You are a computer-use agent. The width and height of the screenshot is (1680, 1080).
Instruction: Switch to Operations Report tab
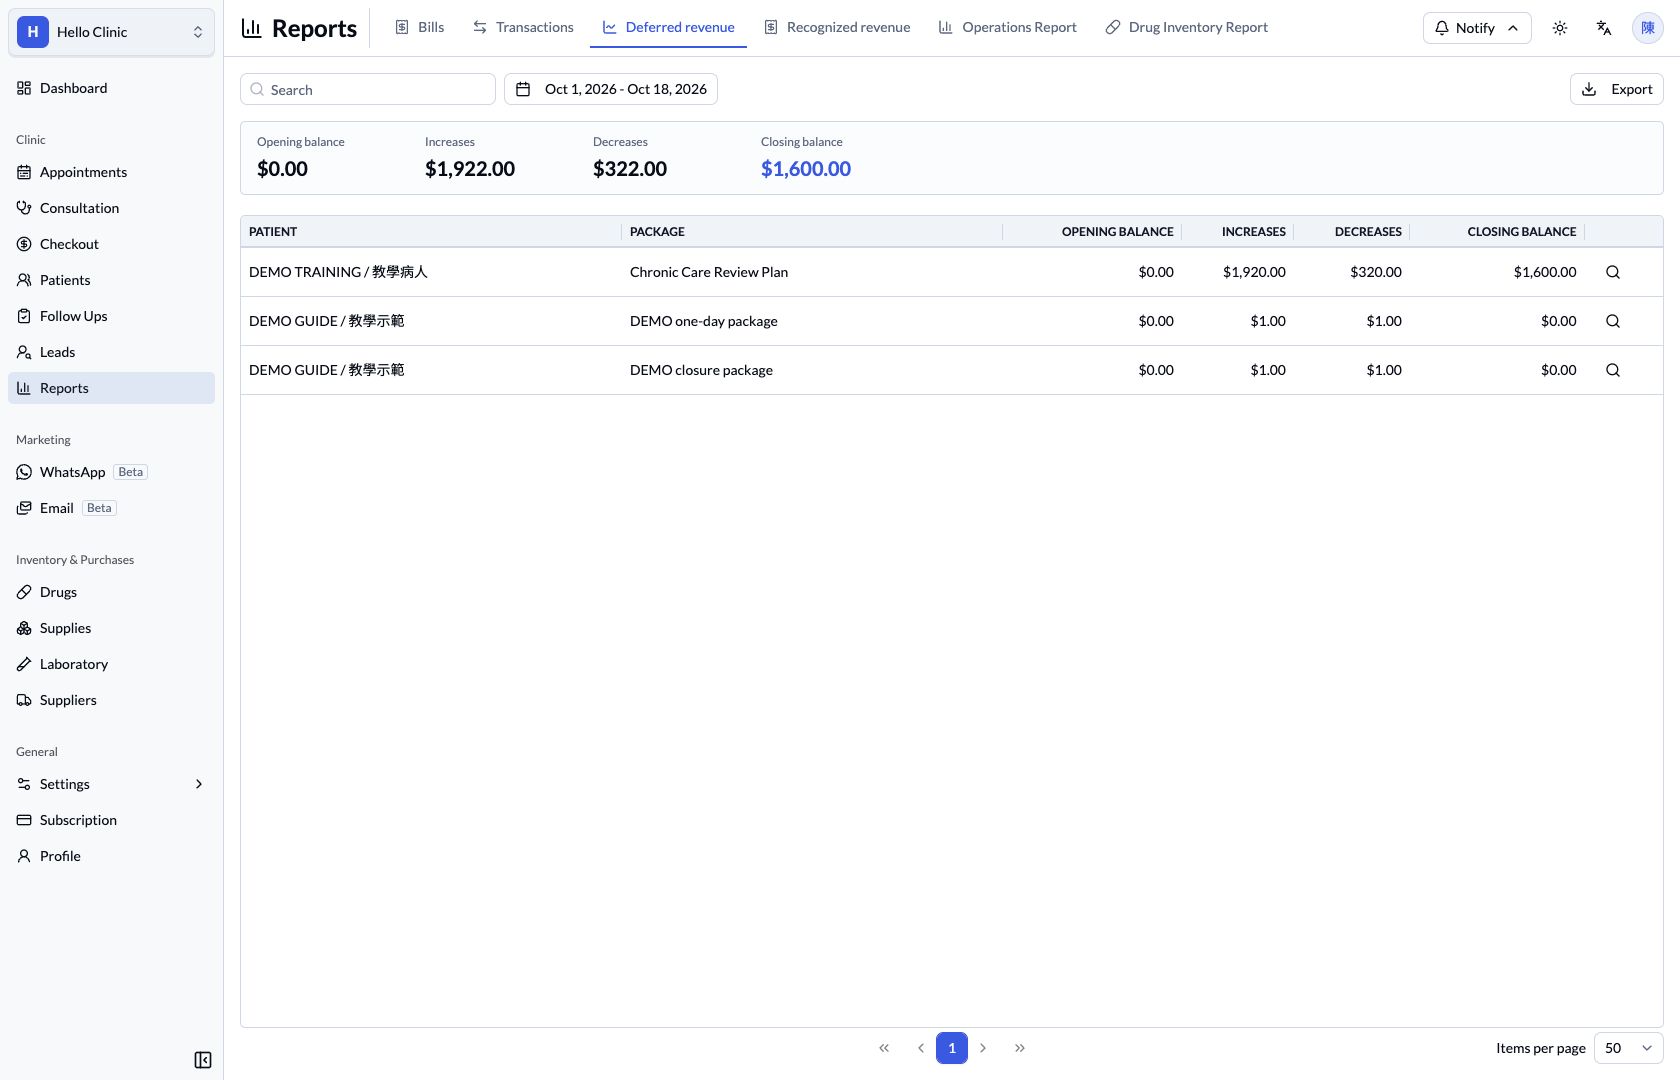[x=1007, y=27]
